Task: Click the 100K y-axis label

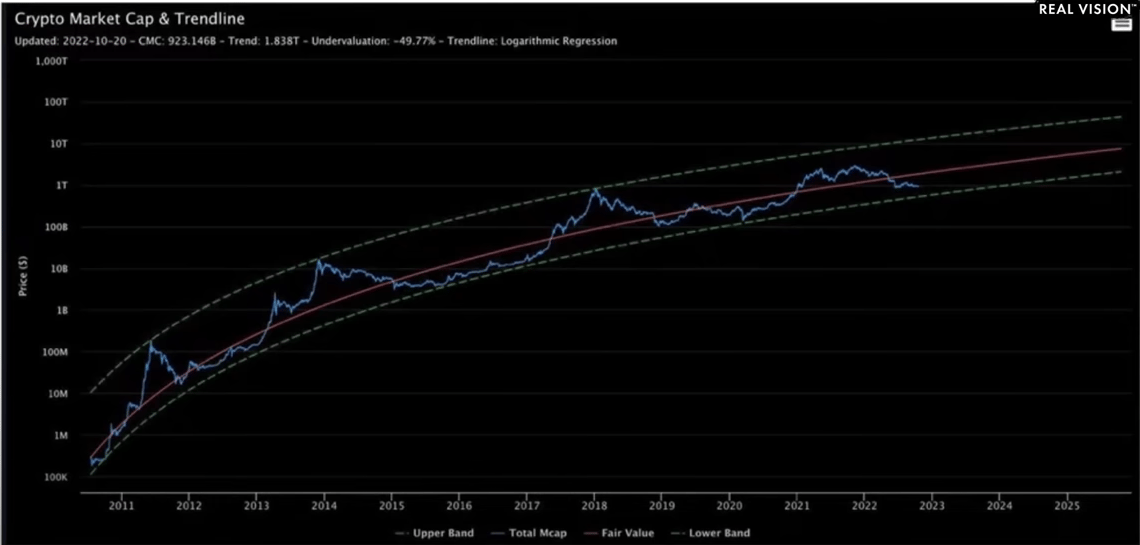Action: (x=54, y=478)
